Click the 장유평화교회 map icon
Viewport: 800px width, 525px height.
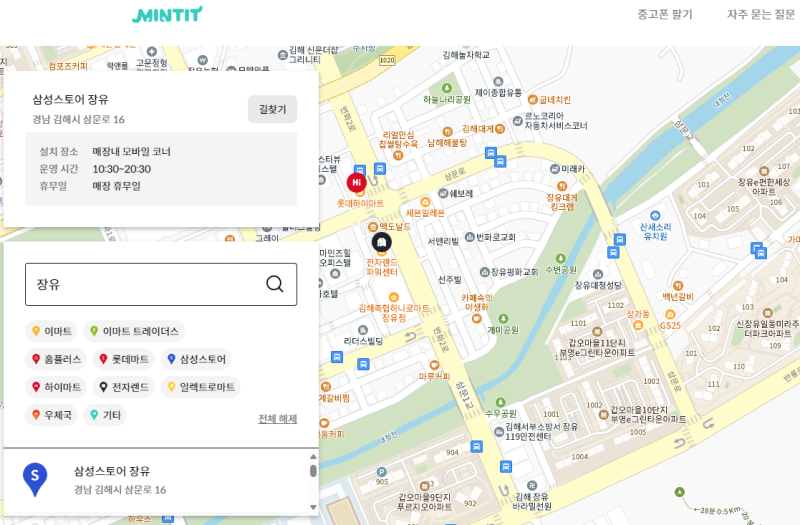click(485, 272)
